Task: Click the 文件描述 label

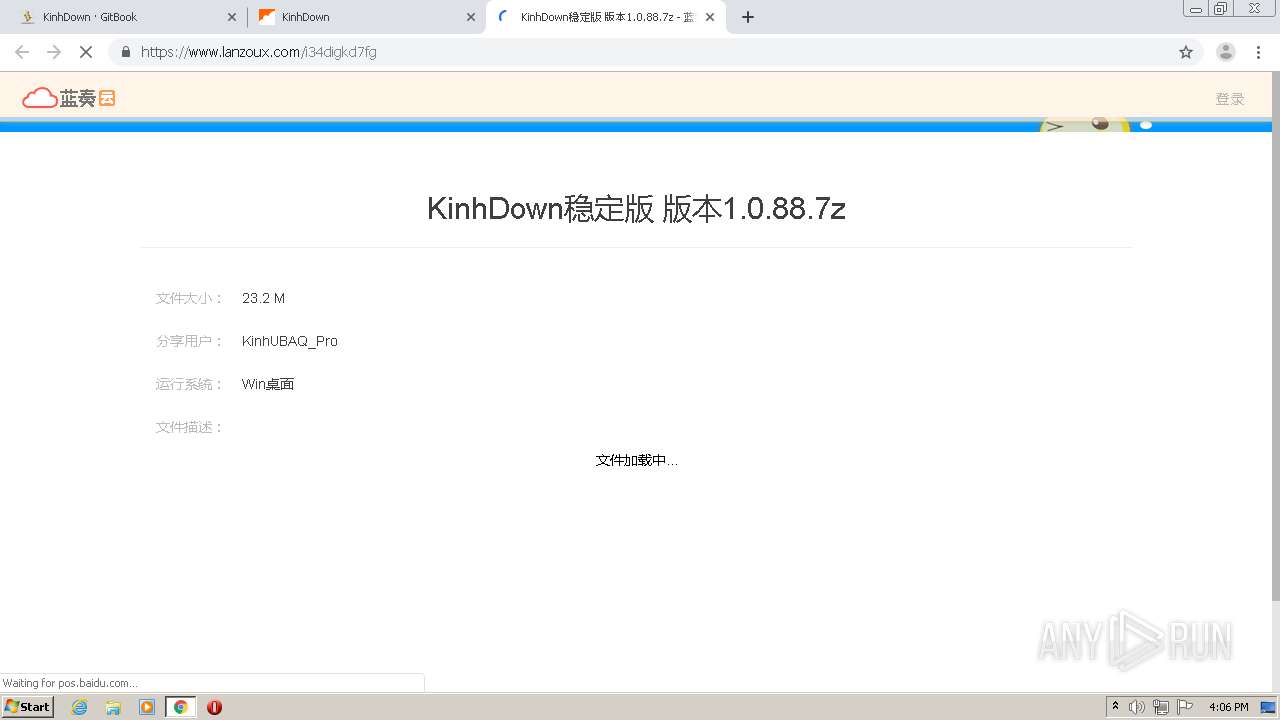Action: click(x=189, y=427)
